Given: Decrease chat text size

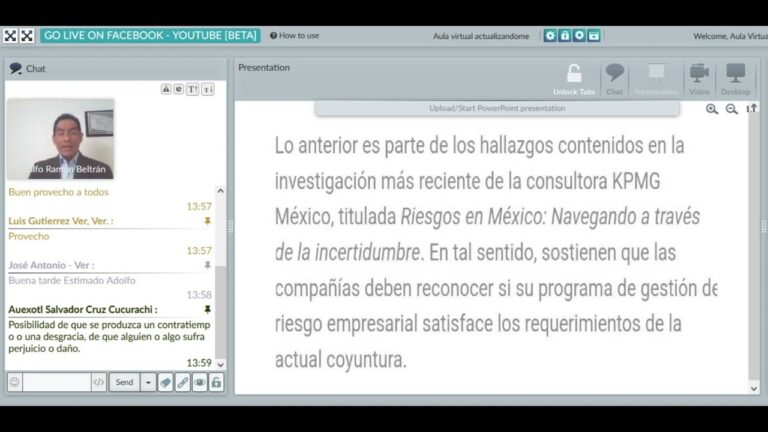Looking at the screenshot, I should pyautogui.click(x=208, y=89).
